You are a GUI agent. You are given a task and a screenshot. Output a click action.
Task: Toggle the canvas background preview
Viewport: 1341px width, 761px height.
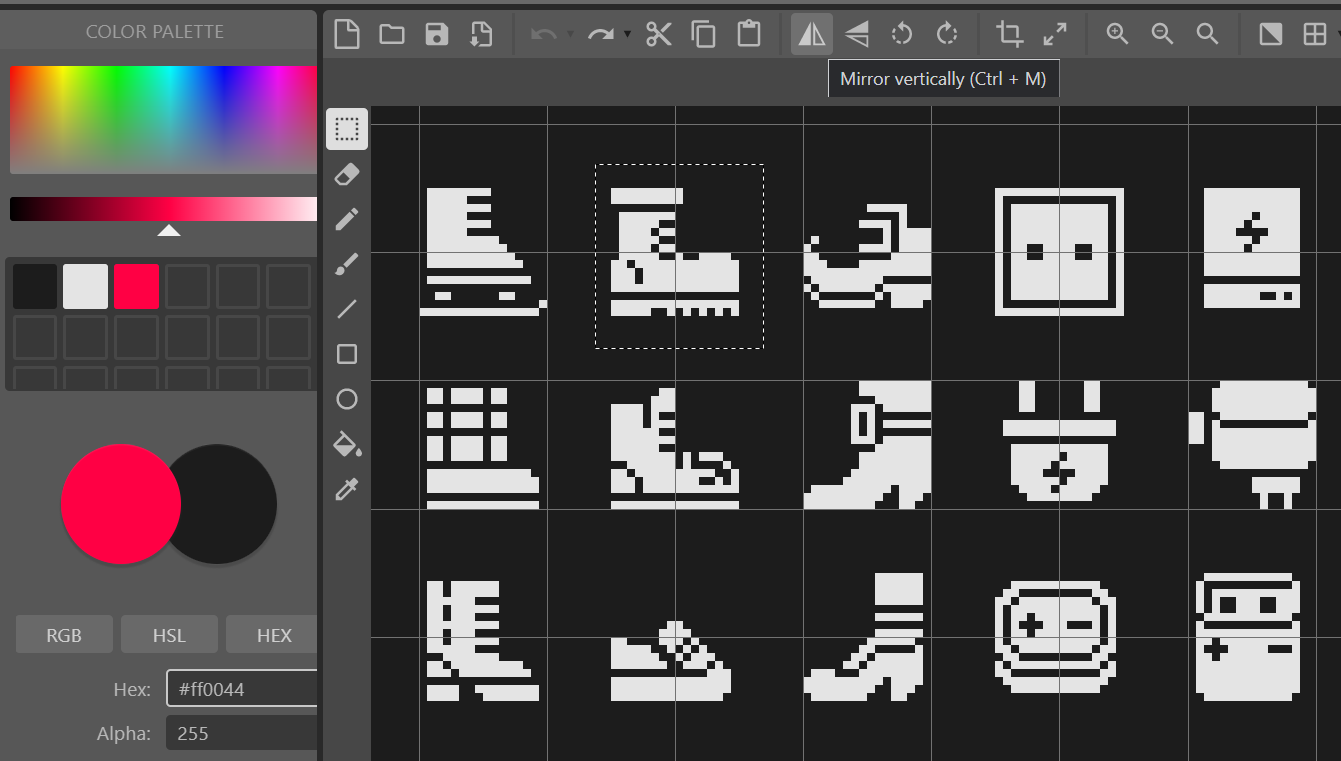pos(1271,33)
